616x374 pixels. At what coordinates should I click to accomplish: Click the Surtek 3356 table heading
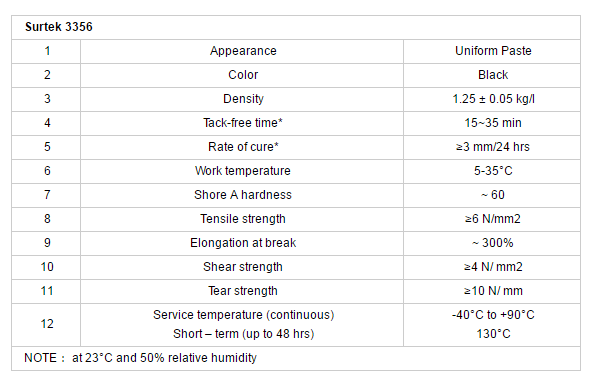(59, 27)
